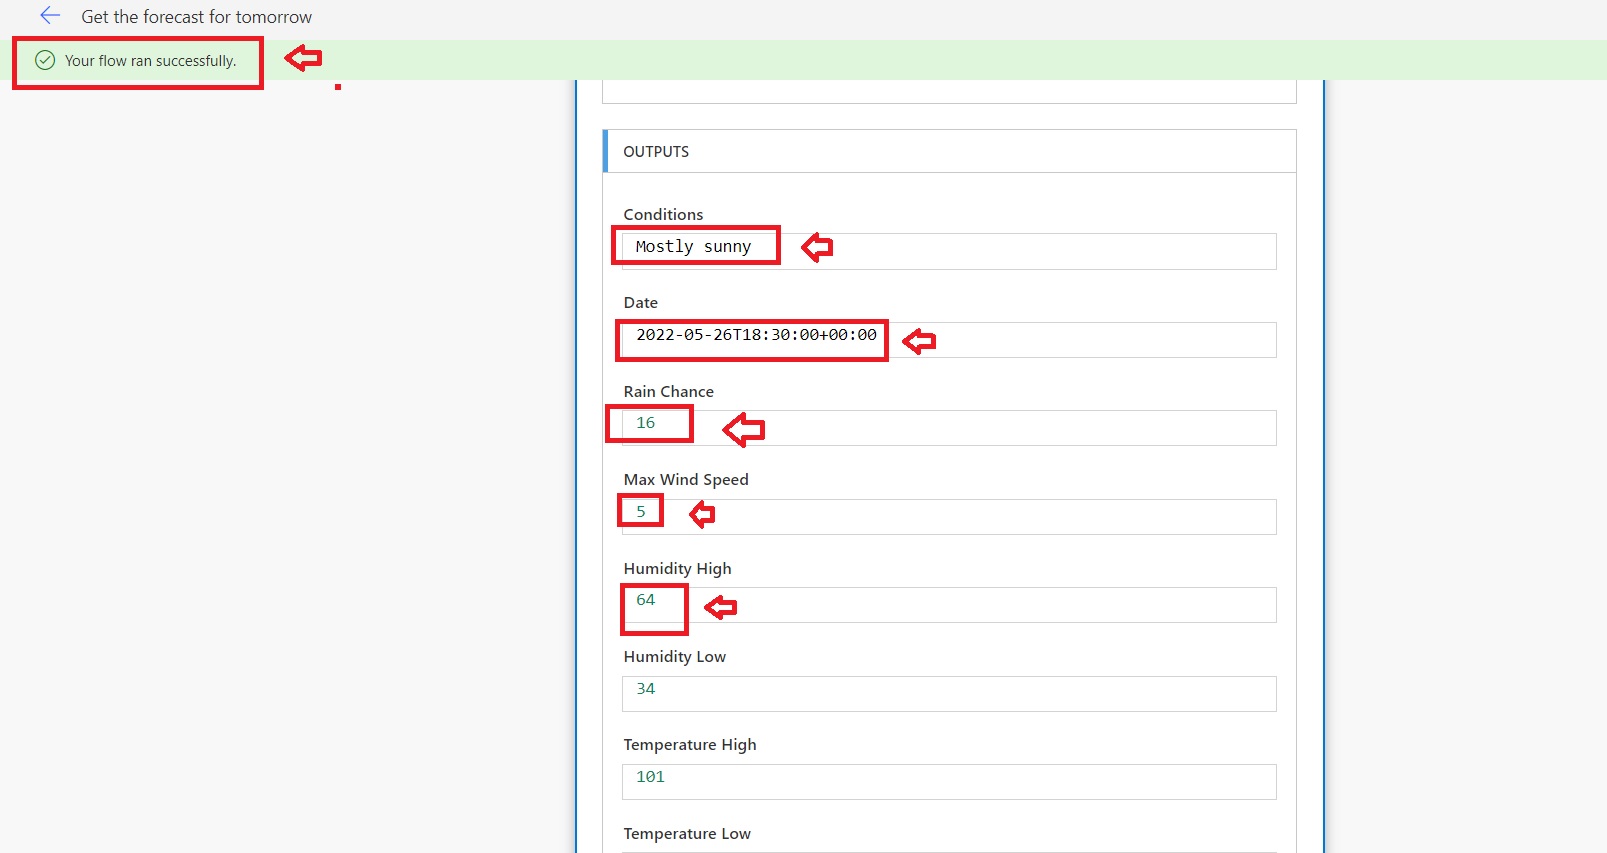Image resolution: width=1607 pixels, height=853 pixels.
Task: Click the back arrow icon
Action: pyautogui.click(x=50, y=16)
